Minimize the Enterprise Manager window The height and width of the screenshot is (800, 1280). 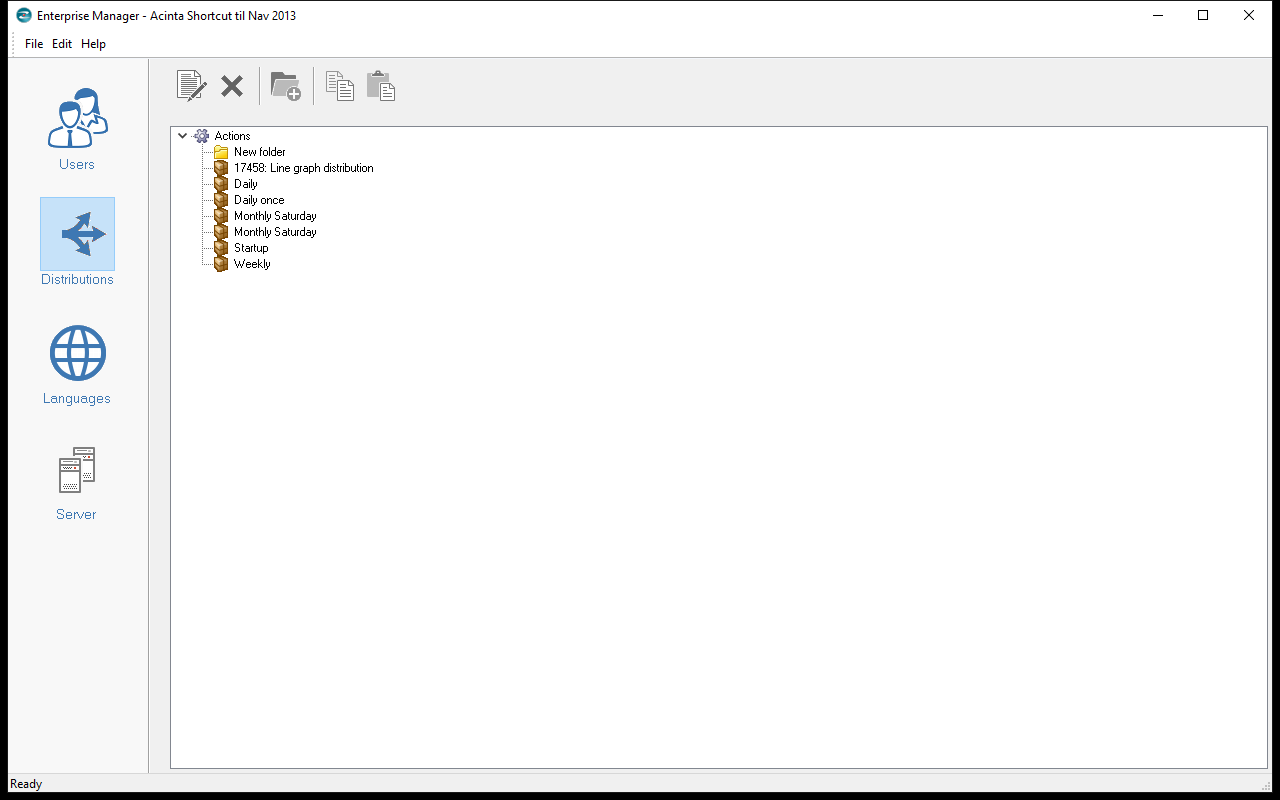[1157, 15]
